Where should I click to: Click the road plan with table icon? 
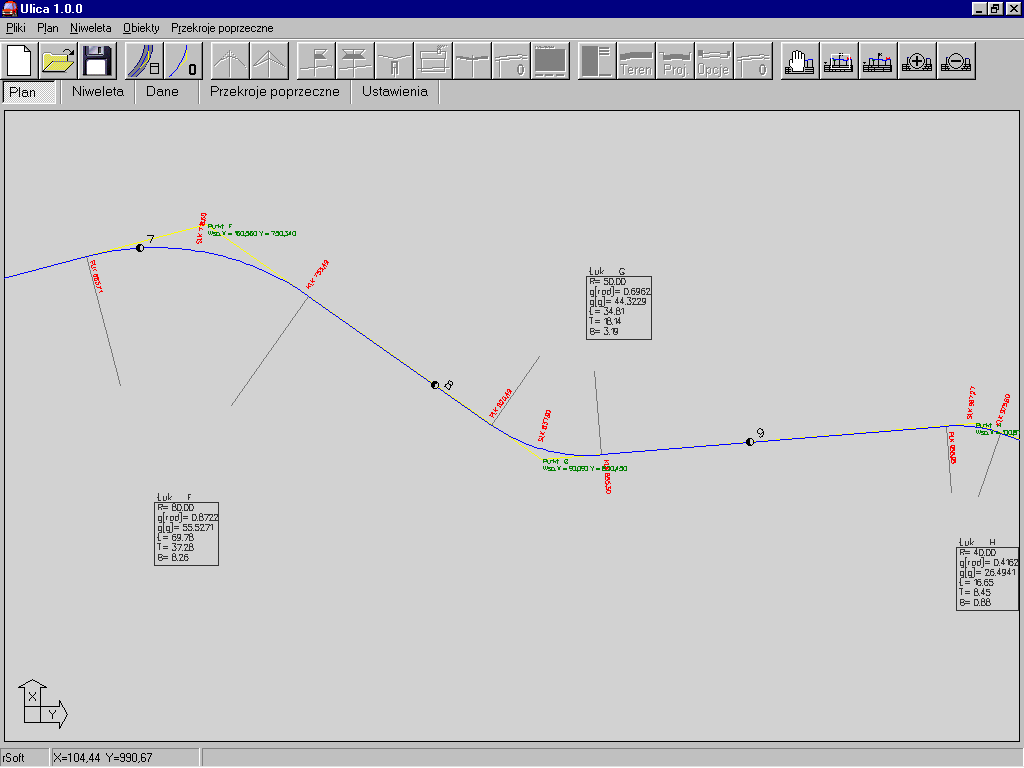144,61
